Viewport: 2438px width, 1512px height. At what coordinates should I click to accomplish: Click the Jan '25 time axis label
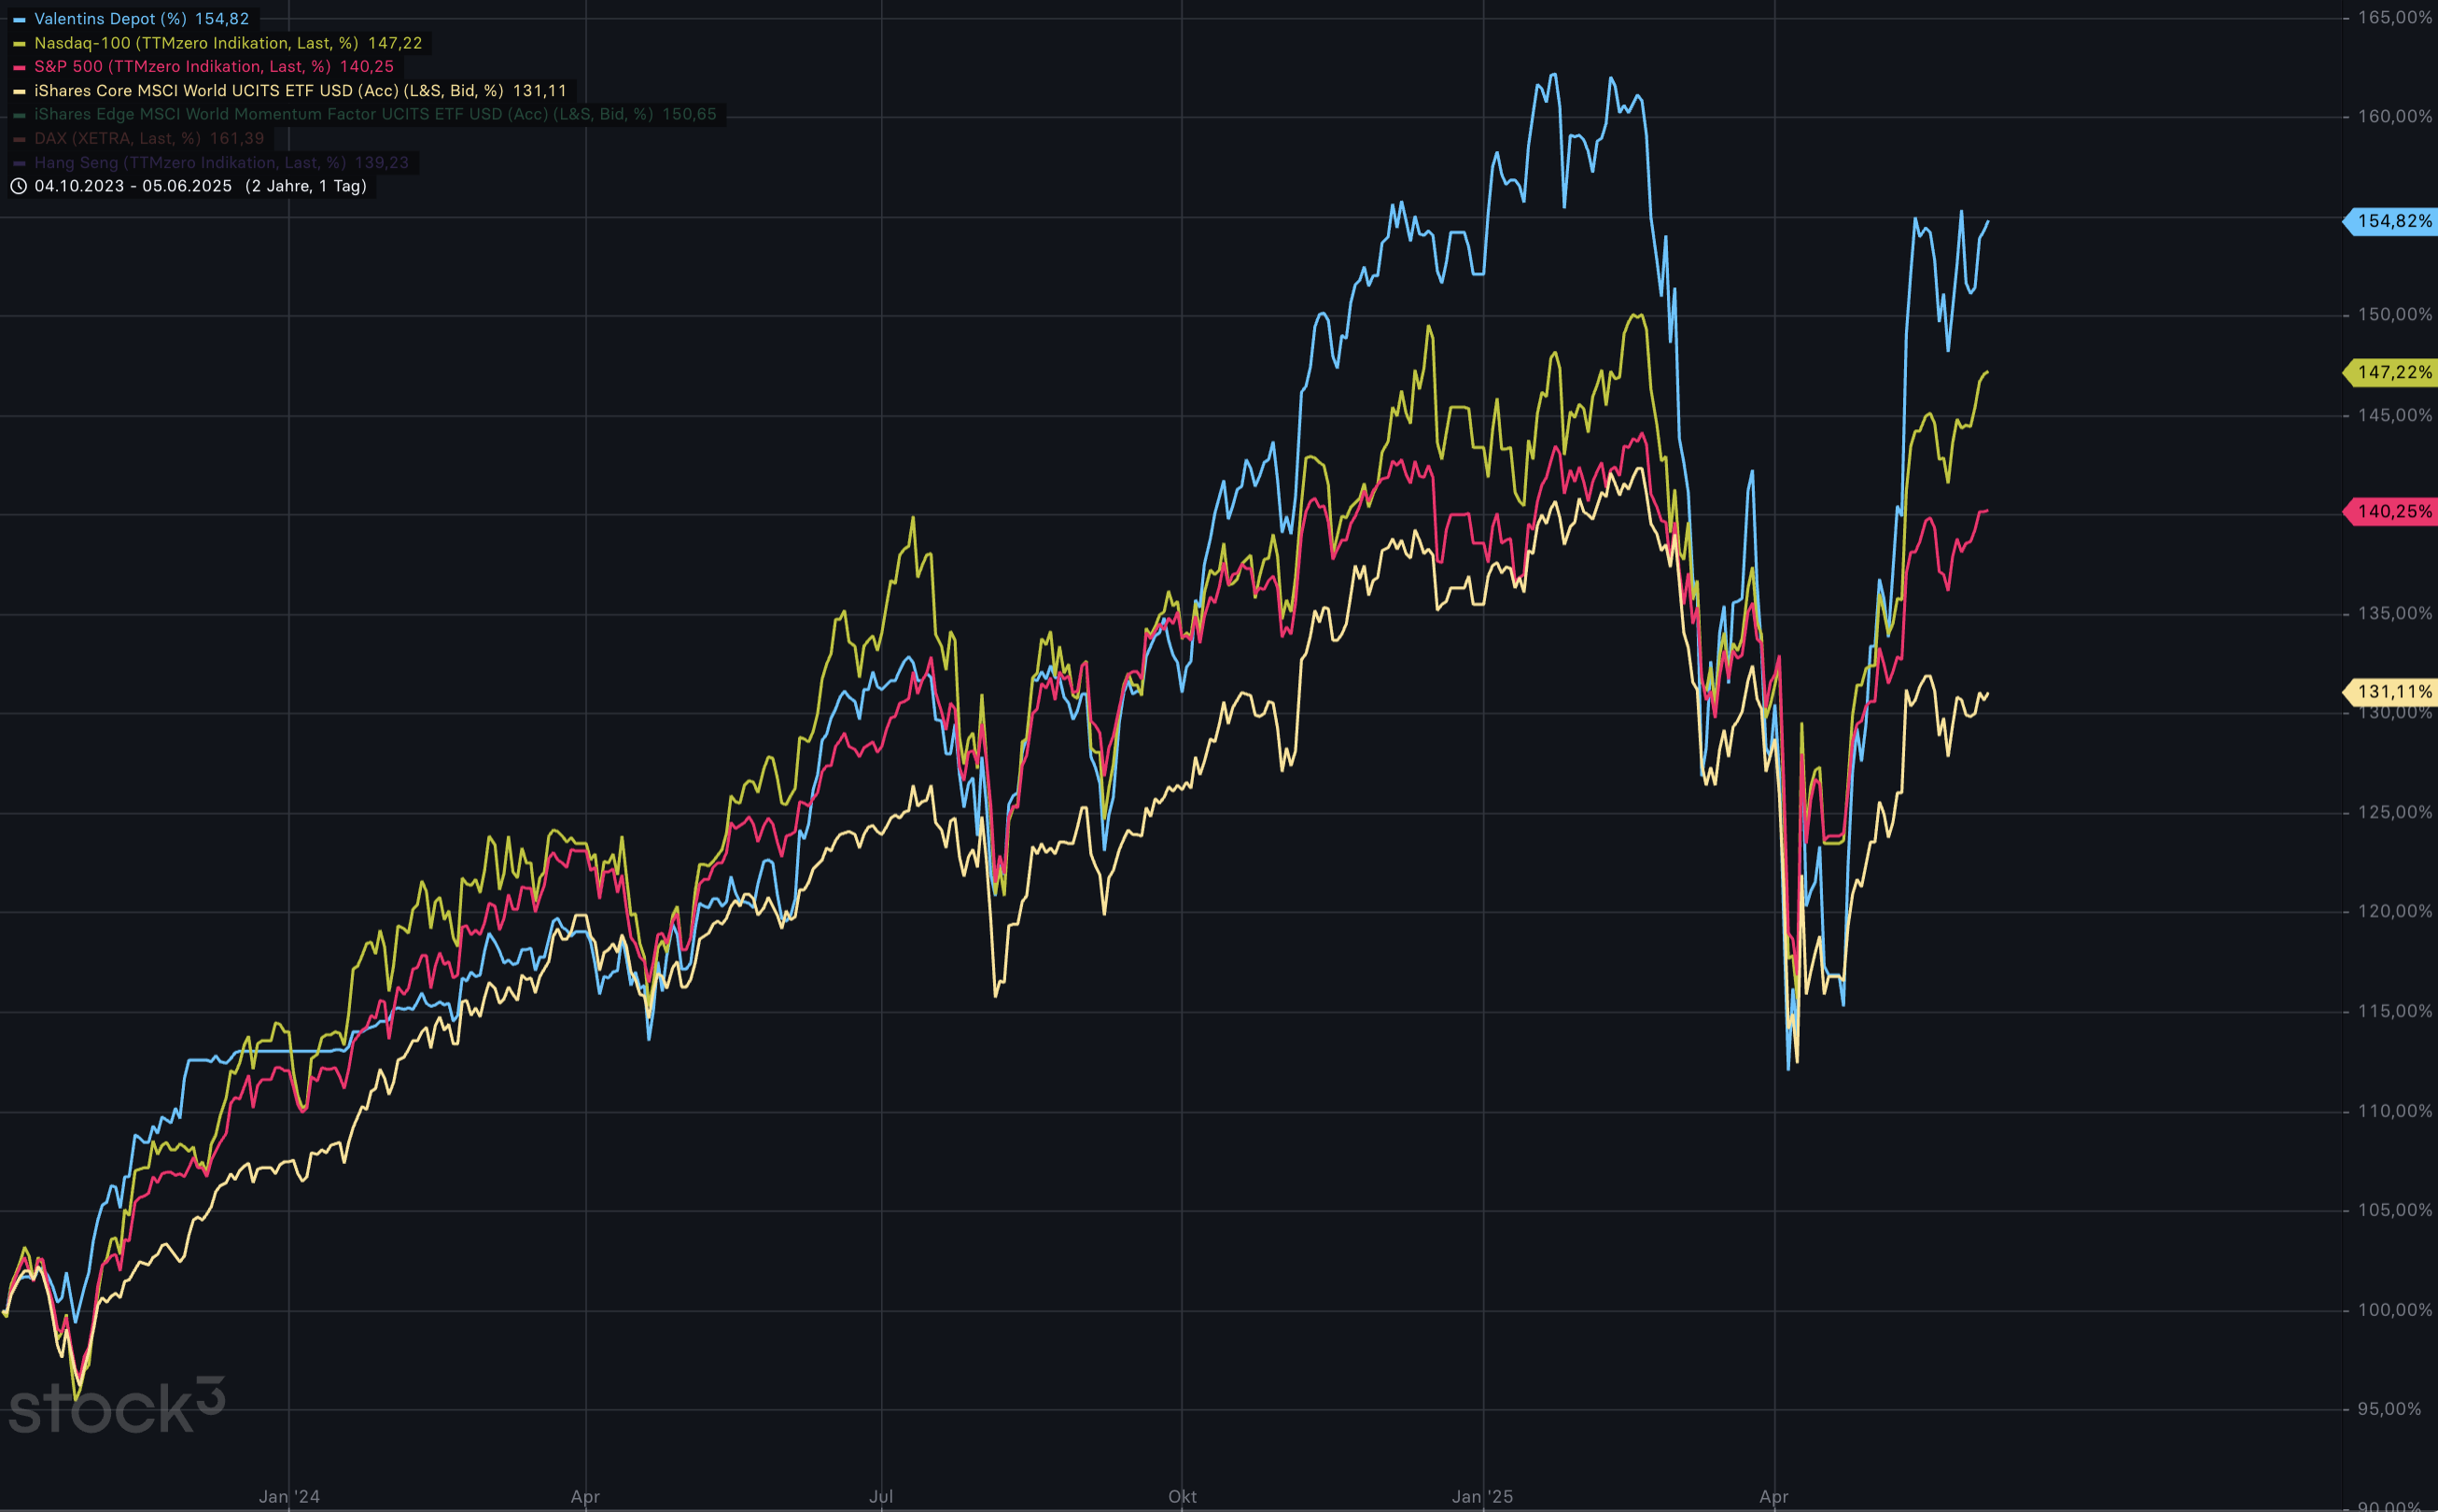(1483, 1496)
